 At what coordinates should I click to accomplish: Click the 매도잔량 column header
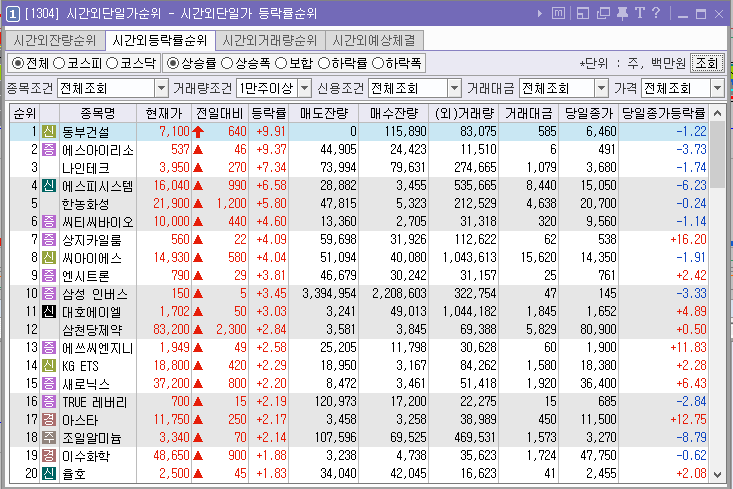(323, 114)
